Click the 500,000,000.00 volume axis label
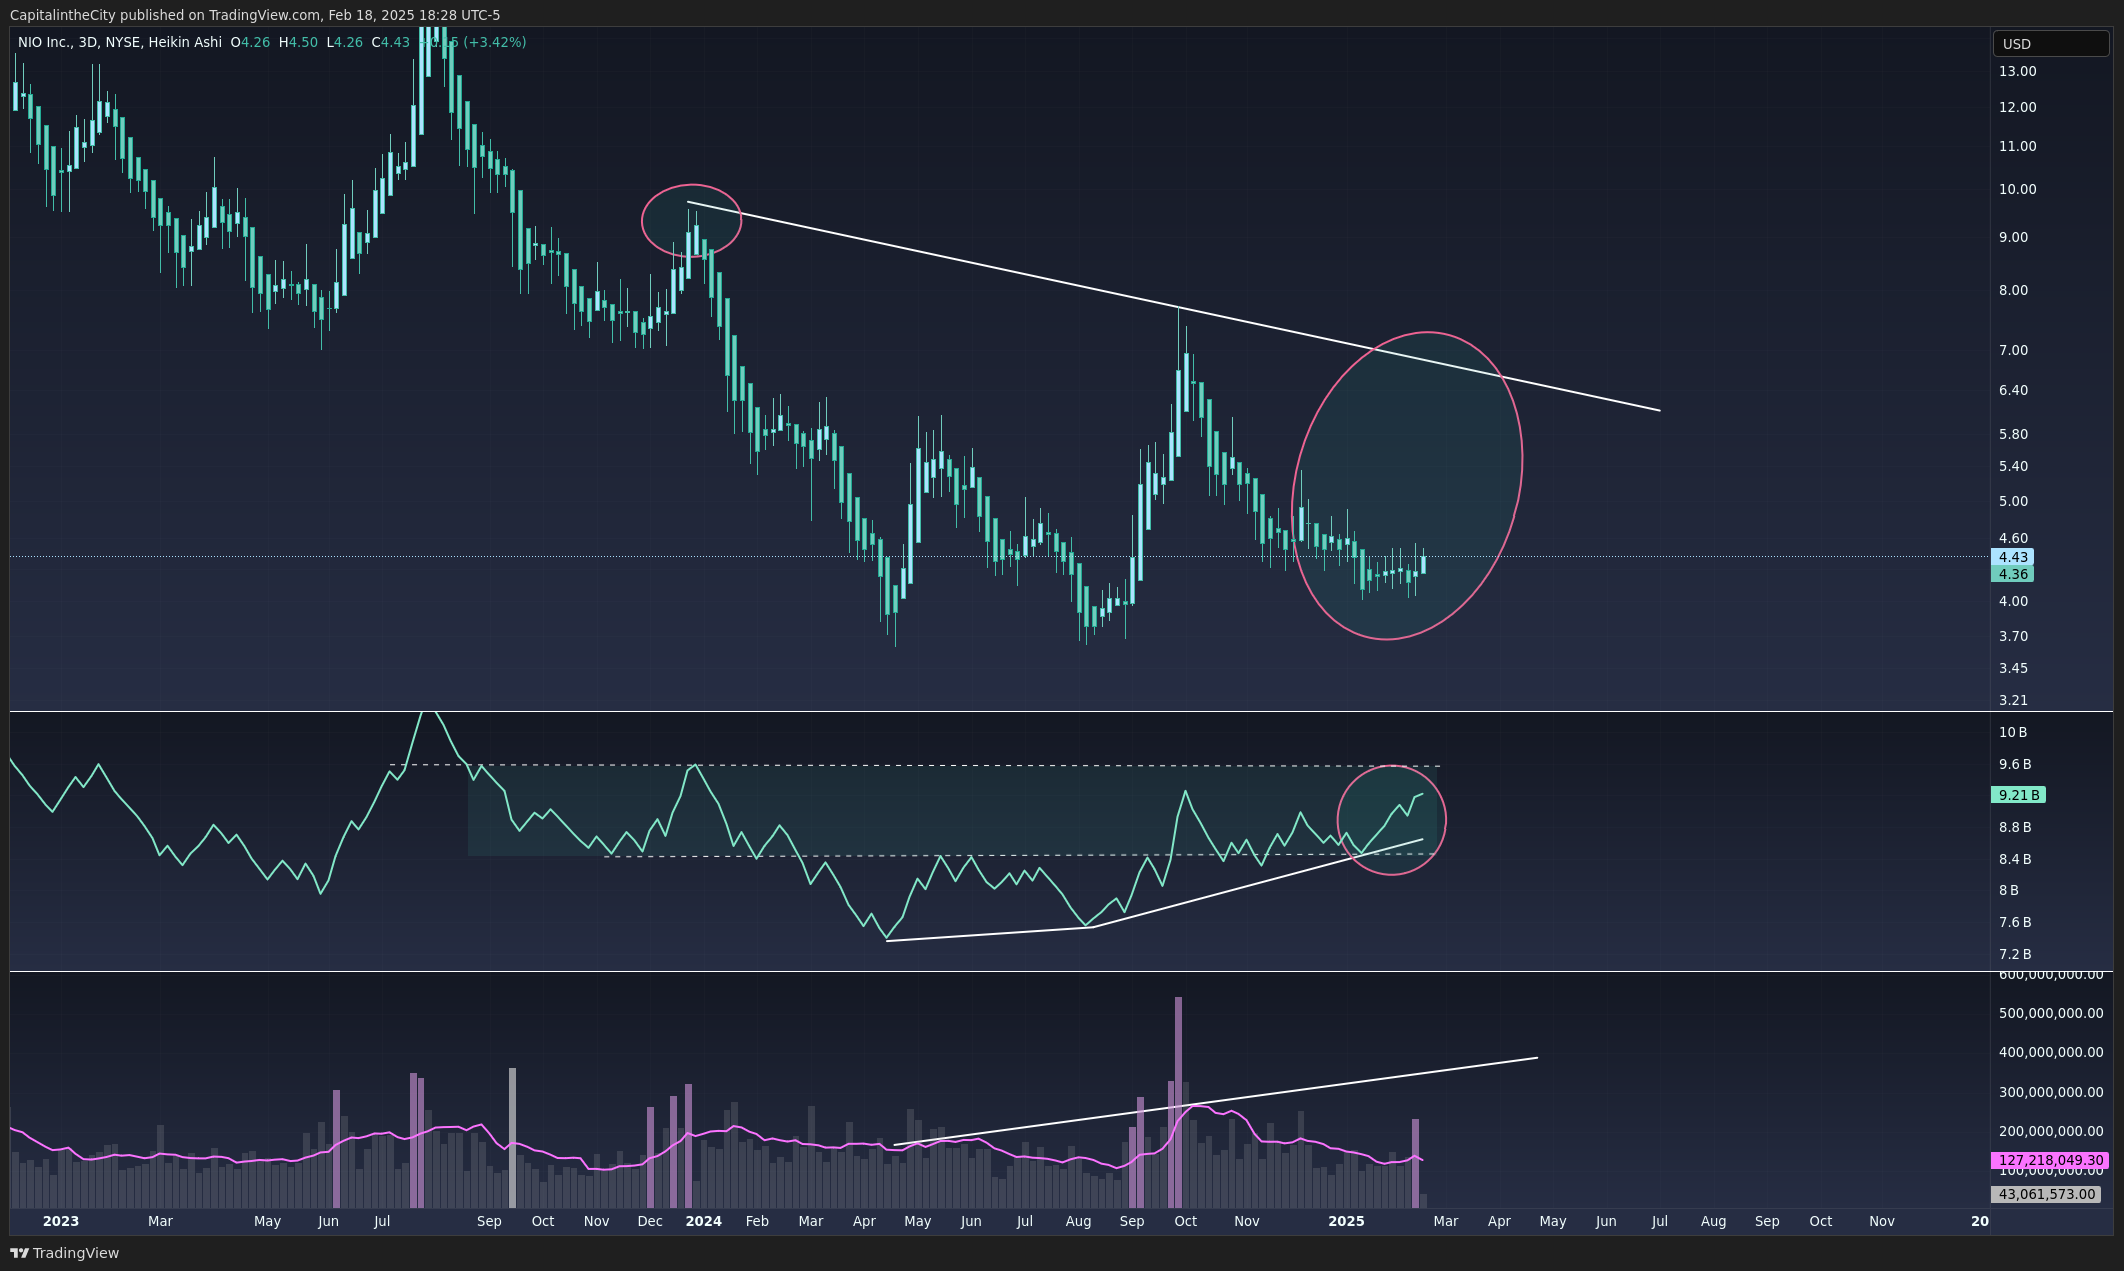Image resolution: width=2124 pixels, height=1271 pixels. pos(2051,1013)
